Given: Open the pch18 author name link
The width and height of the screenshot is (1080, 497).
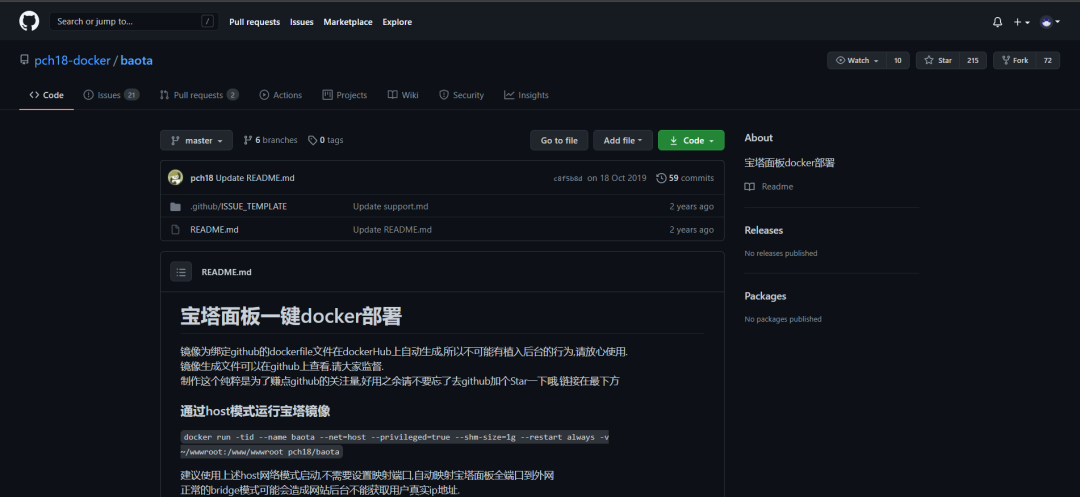Looking at the screenshot, I should pyautogui.click(x=201, y=178).
